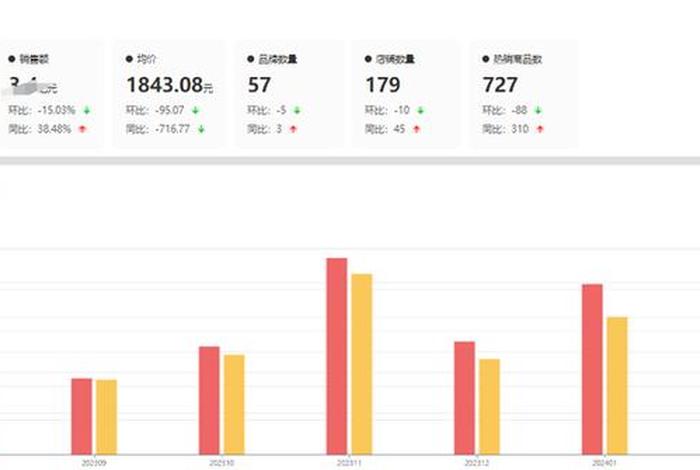Click the red bar for 202312
Viewport: 700px width, 470px height.
coord(465,398)
